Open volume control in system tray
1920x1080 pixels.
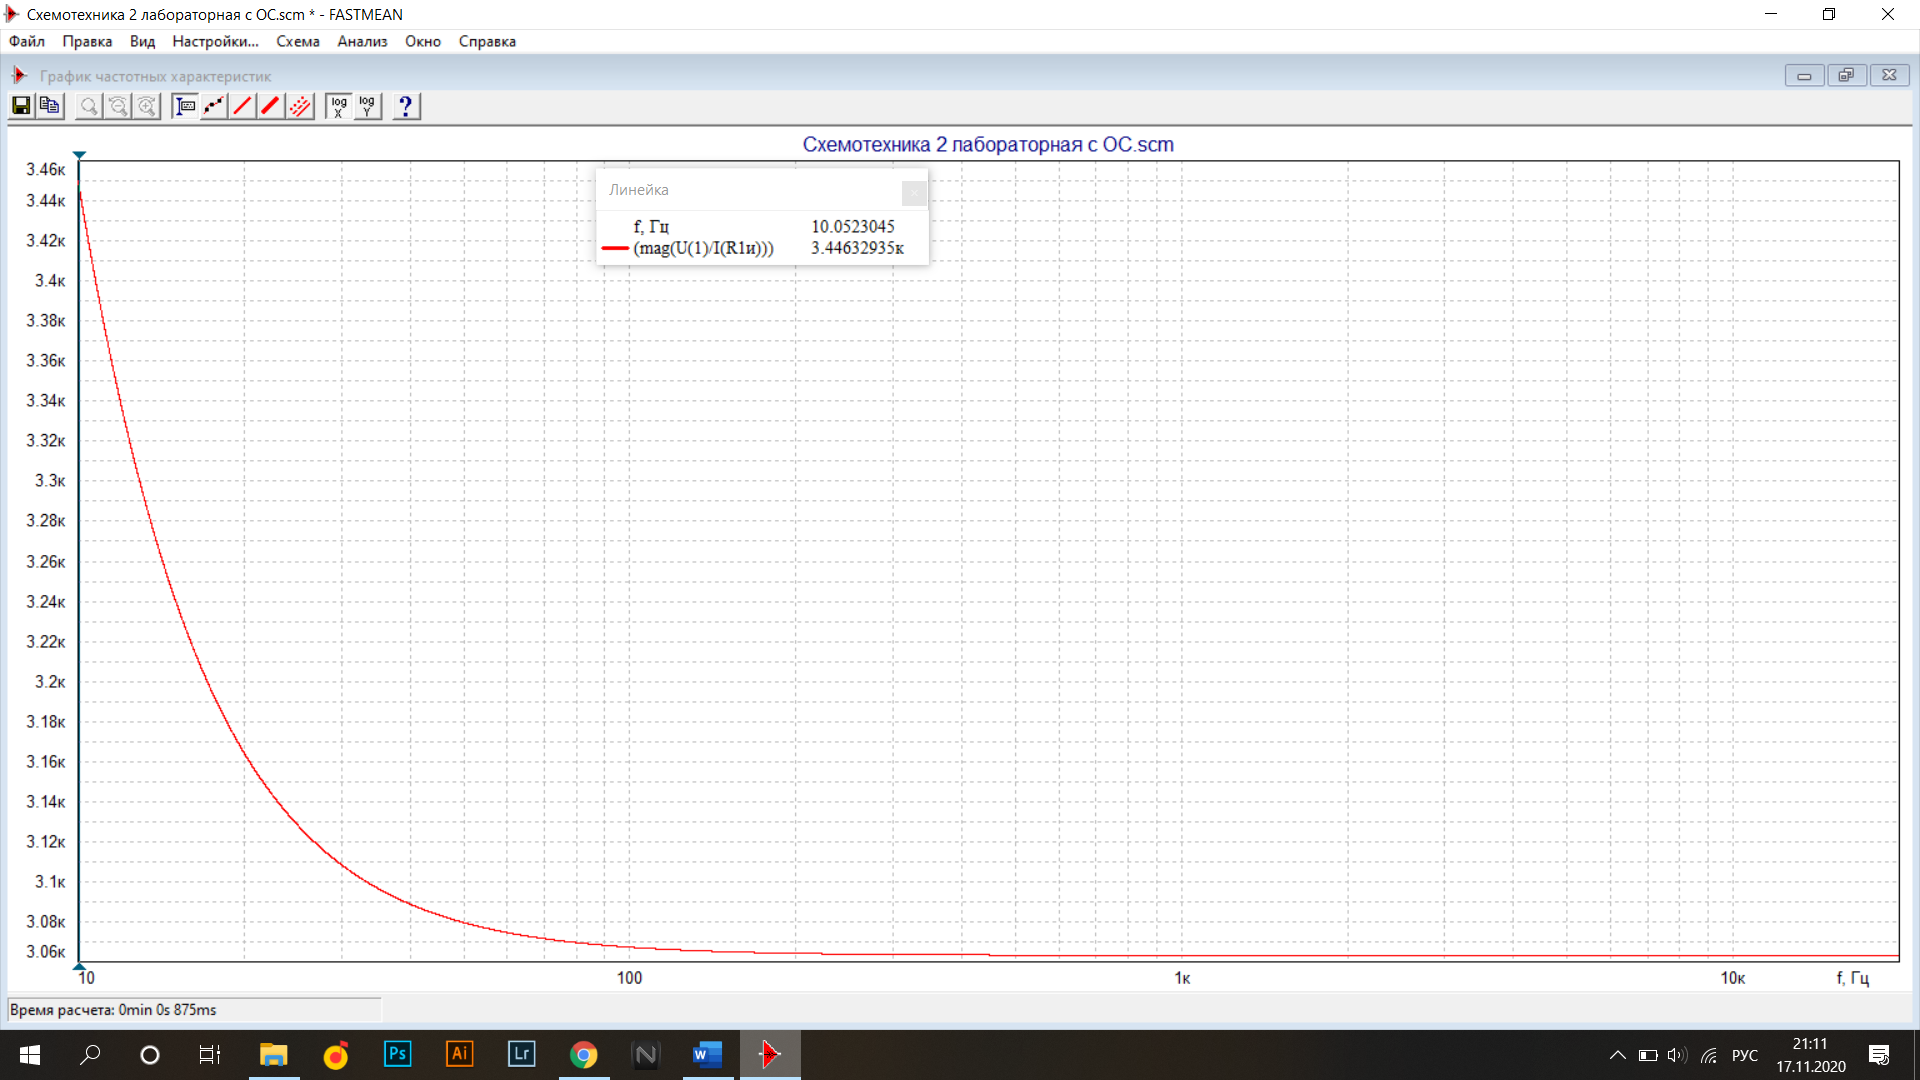pyautogui.click(x=1677, y=1055)
